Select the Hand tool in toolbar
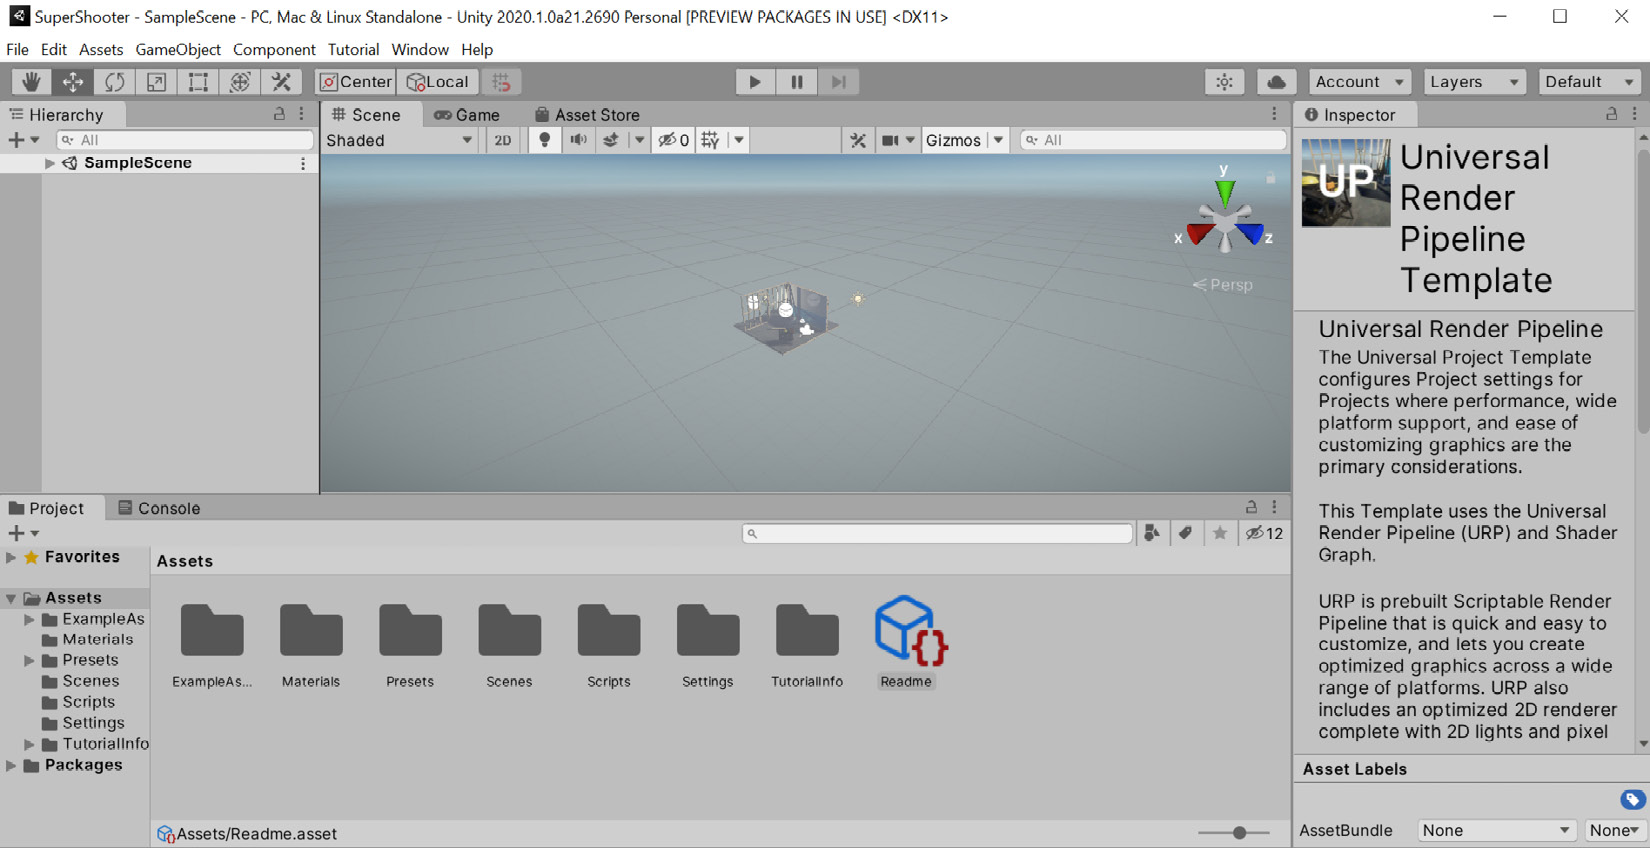This screenshot has height=848, width=1650. [31, 82]
